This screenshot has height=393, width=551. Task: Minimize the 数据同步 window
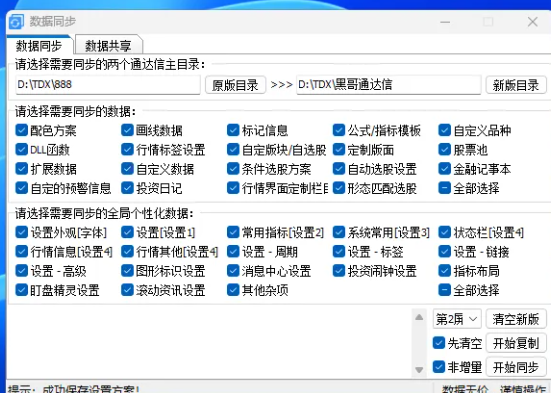pos(445,22)
